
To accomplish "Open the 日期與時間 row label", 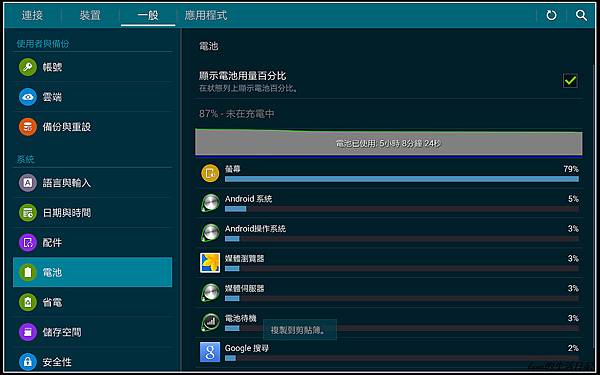I will tap(67, 213).
